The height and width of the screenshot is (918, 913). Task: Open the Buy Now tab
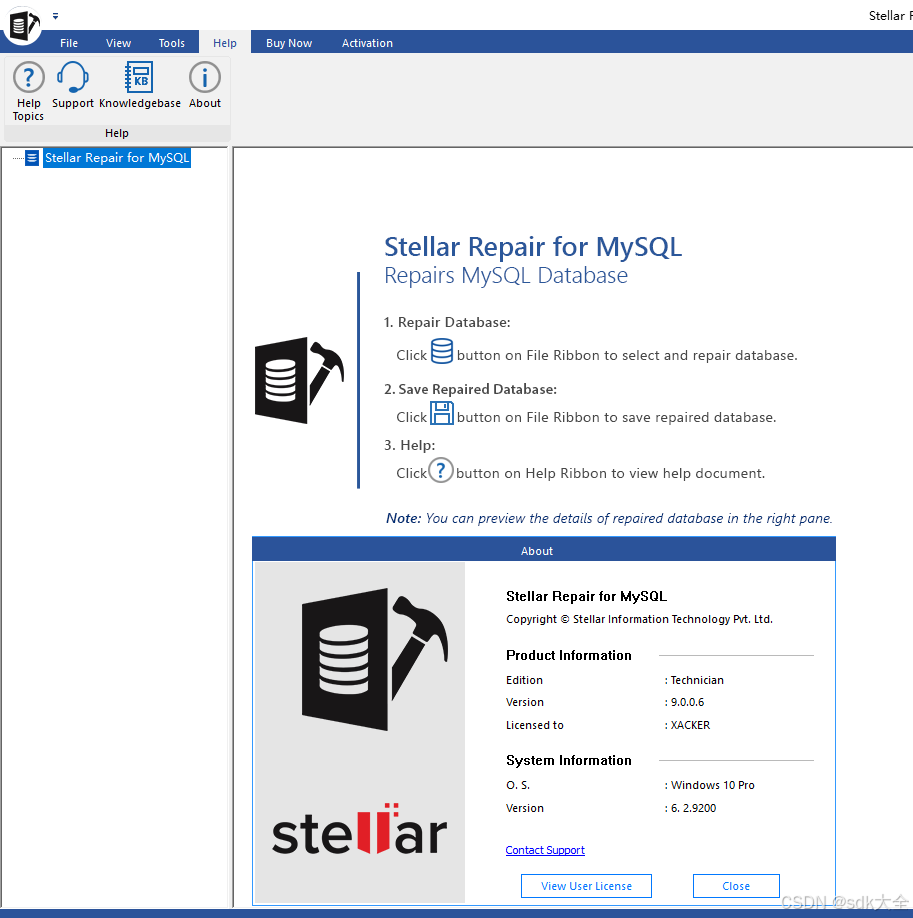point(289,43)
